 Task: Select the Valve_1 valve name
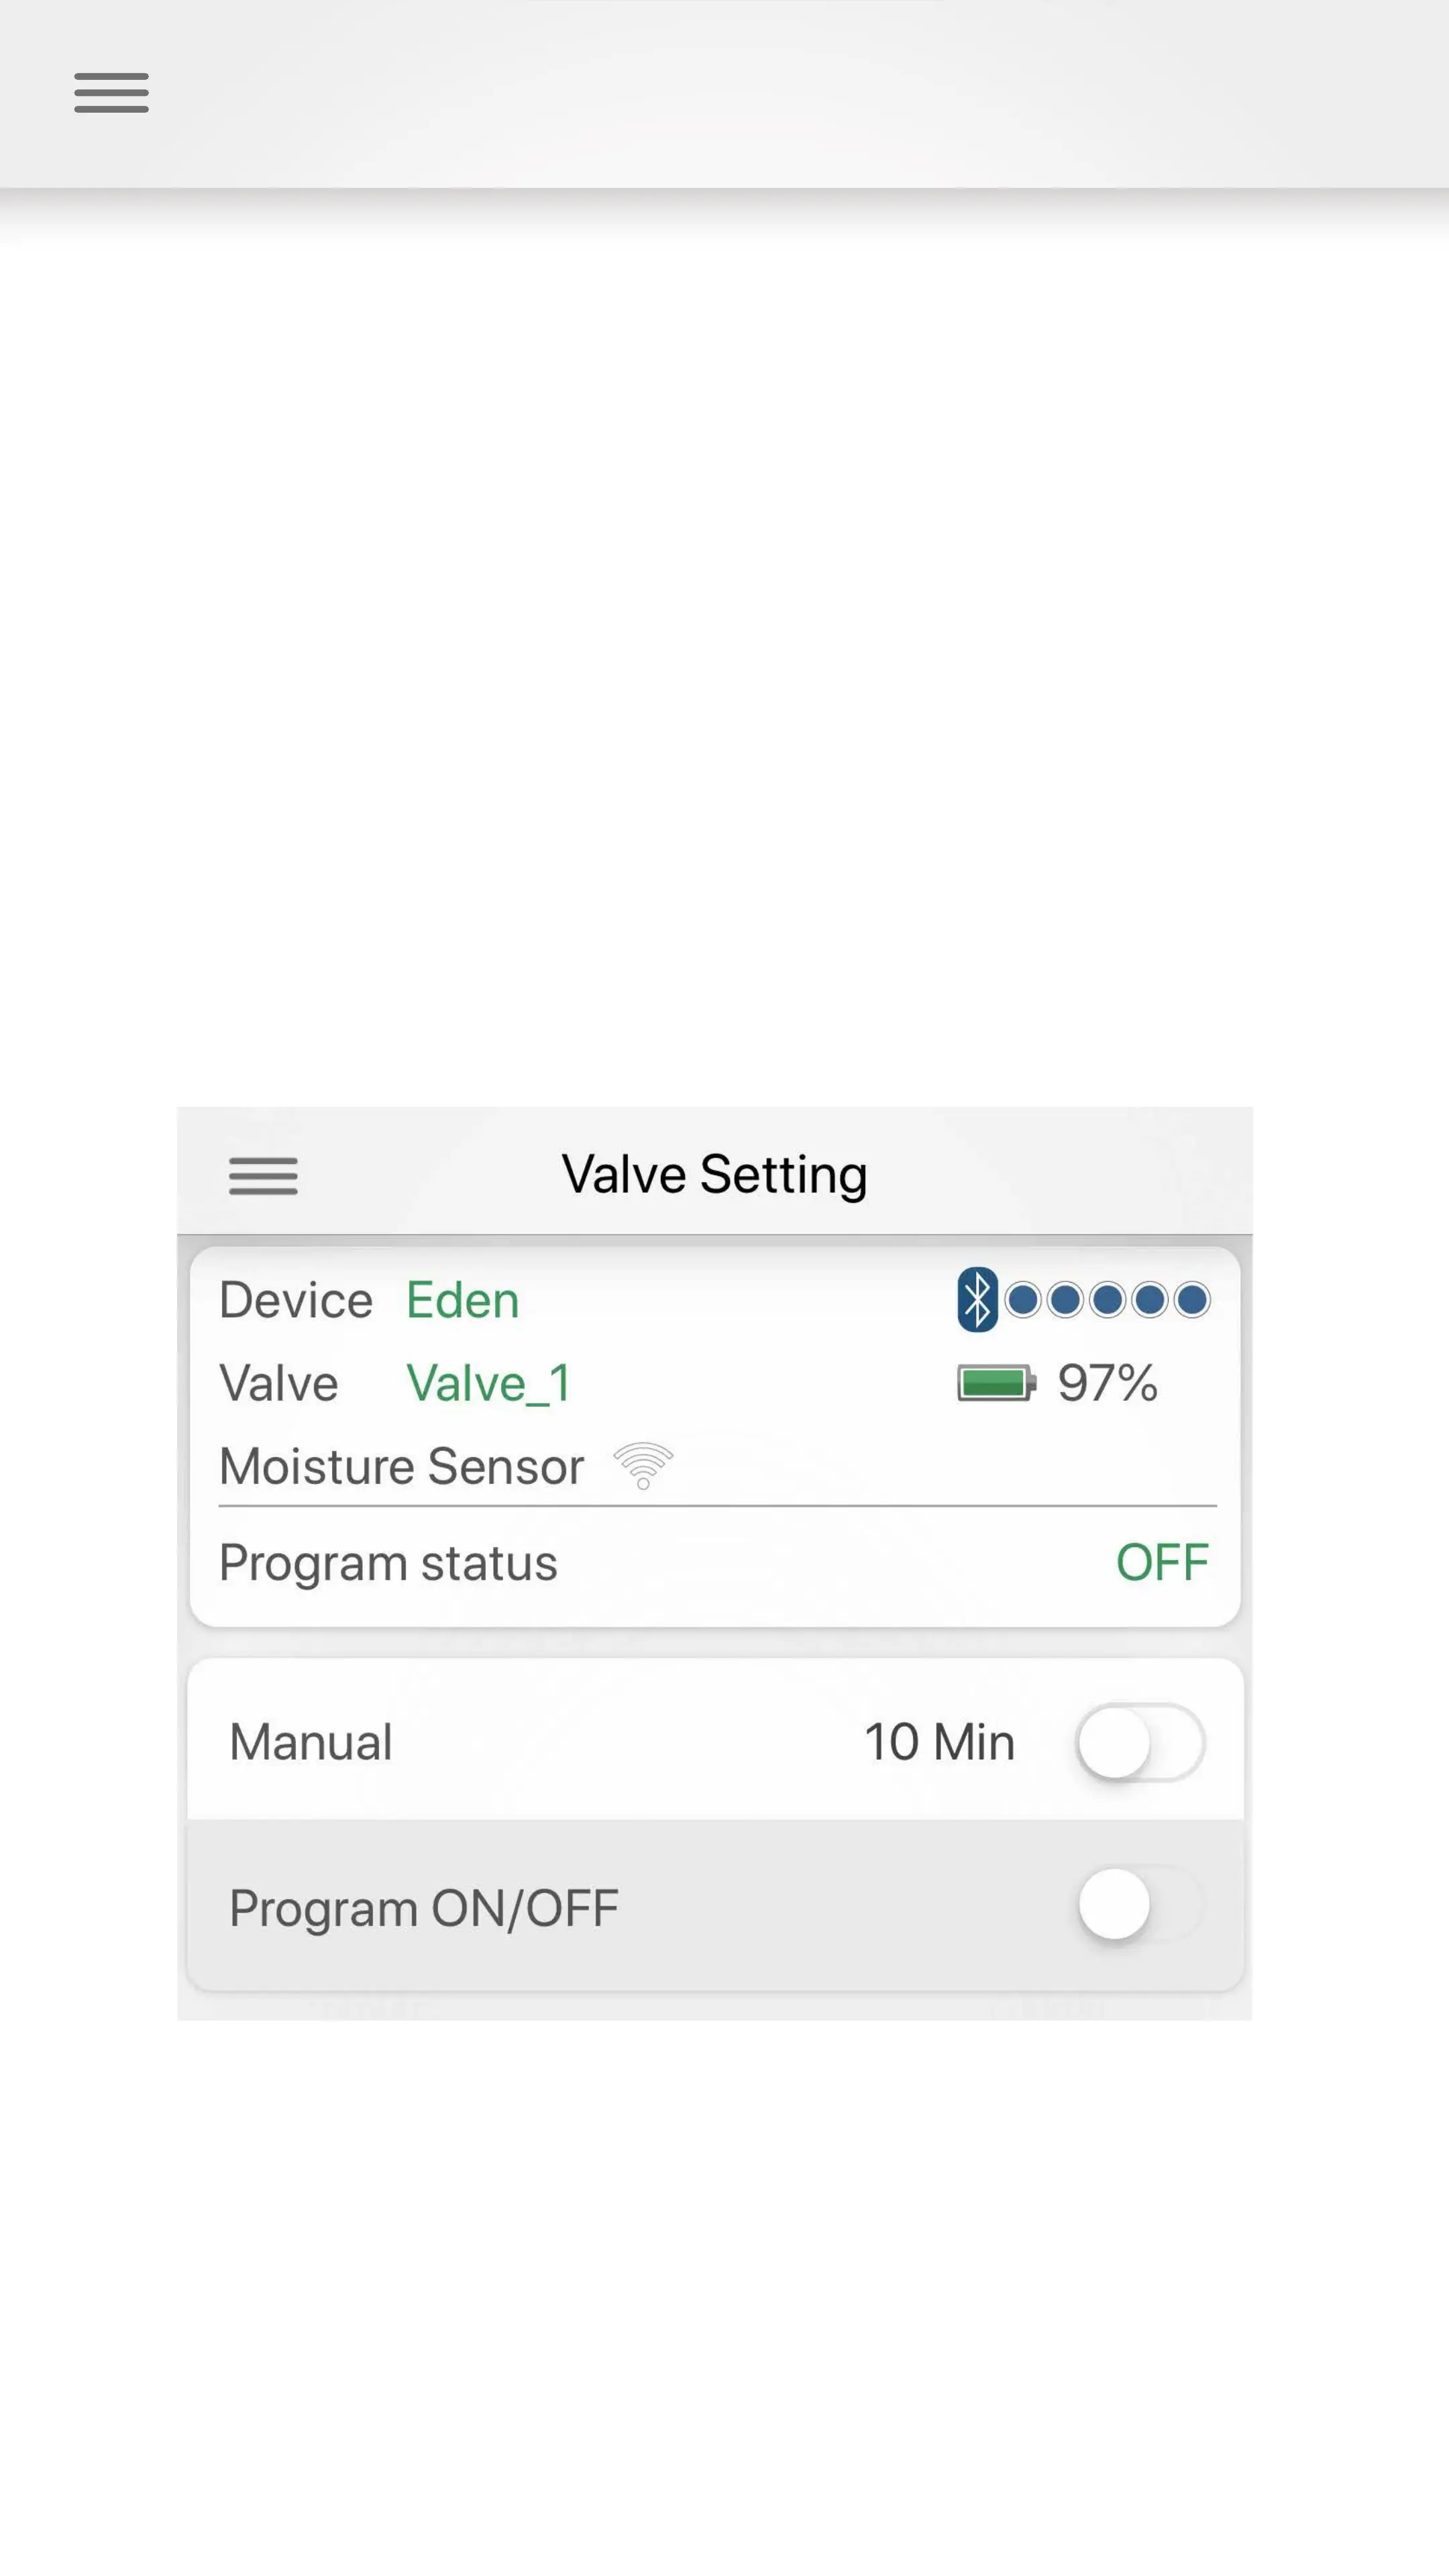(x=488, y=1384)
